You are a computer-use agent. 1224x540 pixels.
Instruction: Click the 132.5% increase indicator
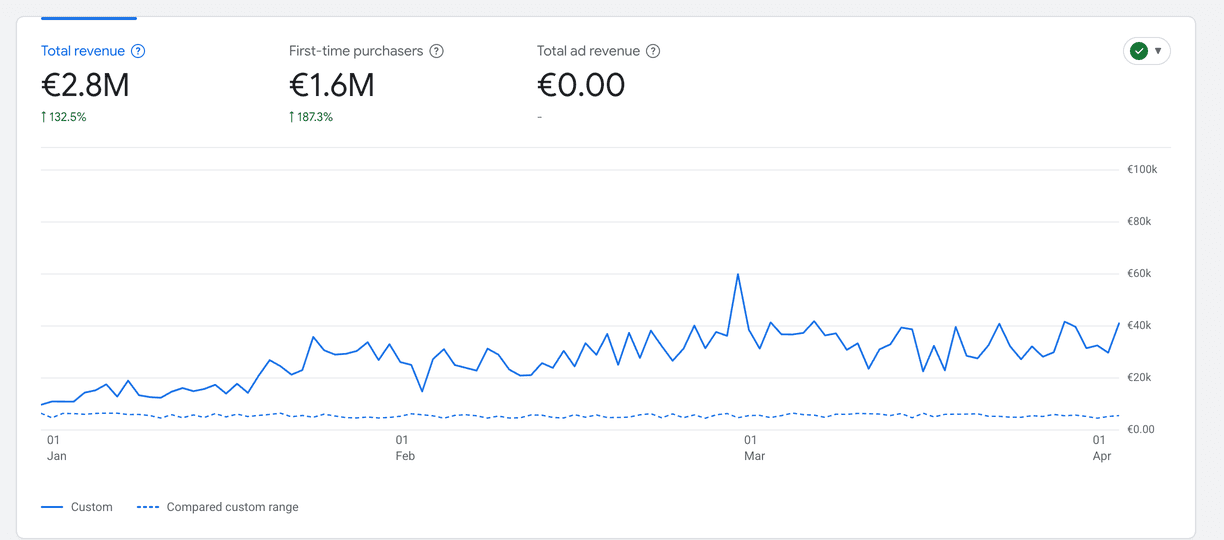click(64, 117)
